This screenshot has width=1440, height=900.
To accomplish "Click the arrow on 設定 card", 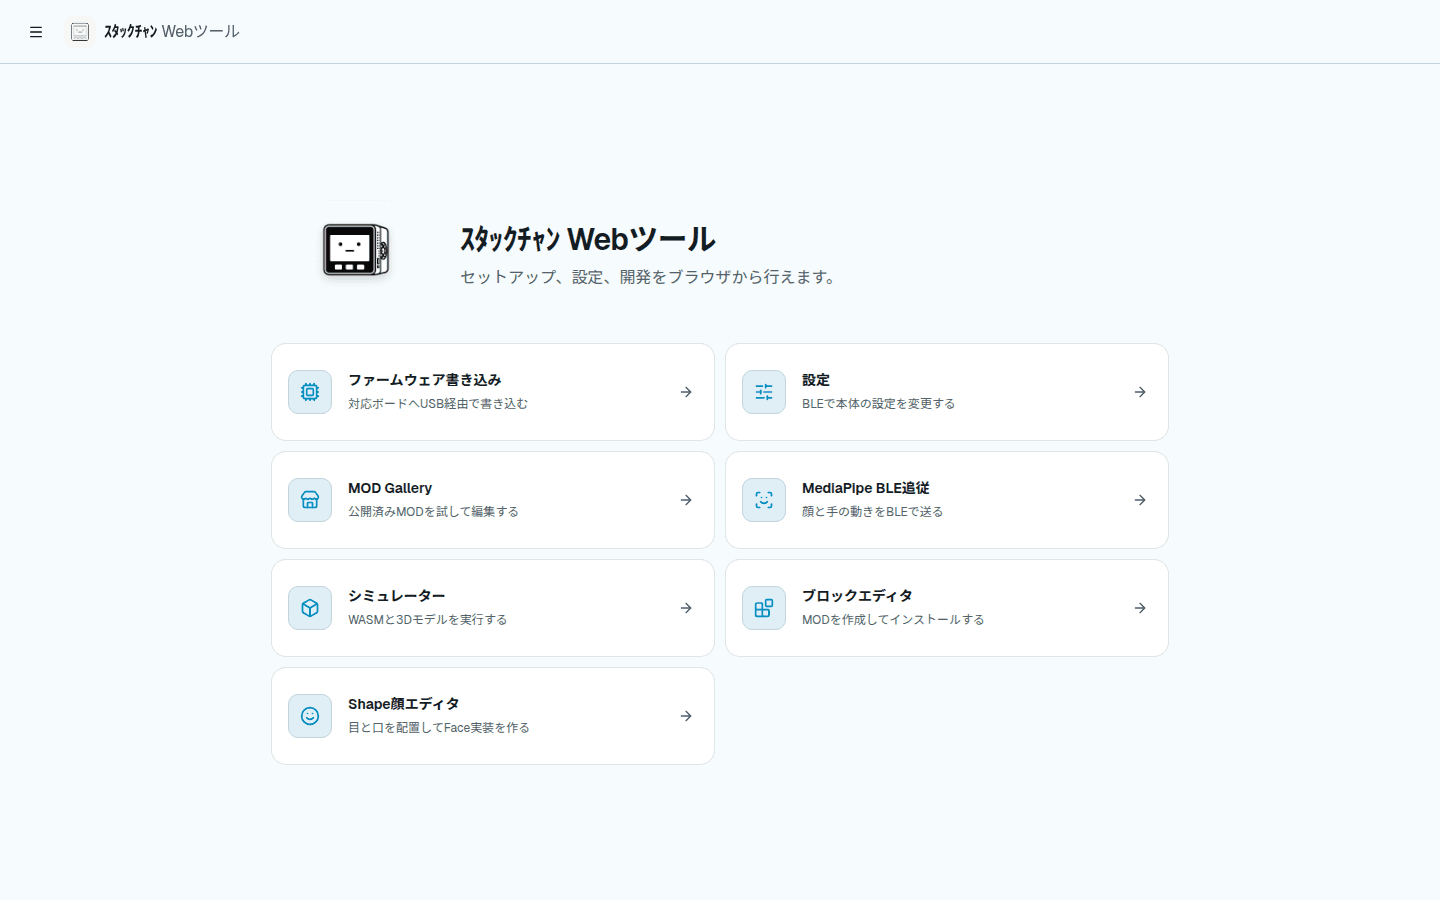I will pyautogui.click(x=1140, y=392).
